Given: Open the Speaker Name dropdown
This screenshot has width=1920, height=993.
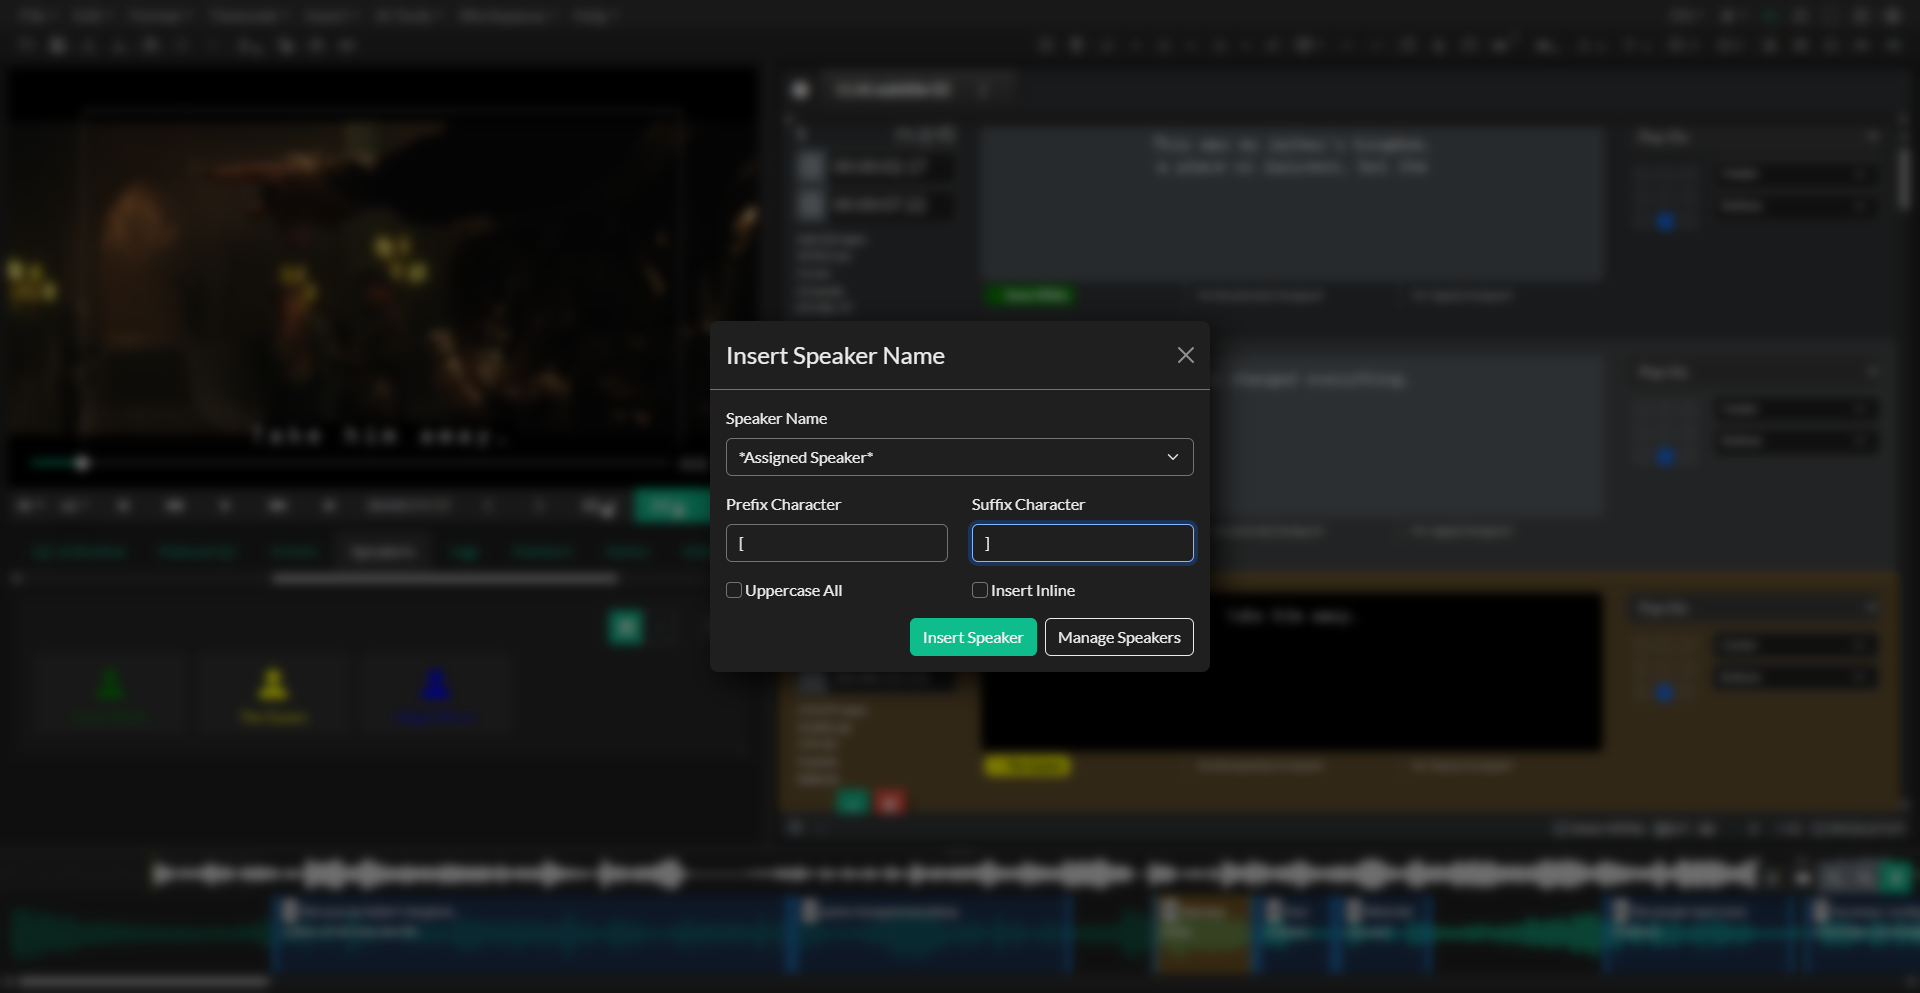Looking at the screenshot, I should coord(958,457).
